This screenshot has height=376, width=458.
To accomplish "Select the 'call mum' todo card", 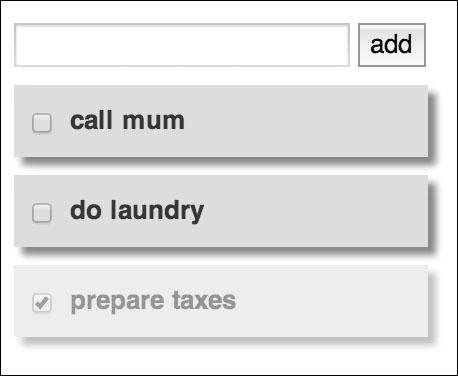I will (x=221, y=121).
